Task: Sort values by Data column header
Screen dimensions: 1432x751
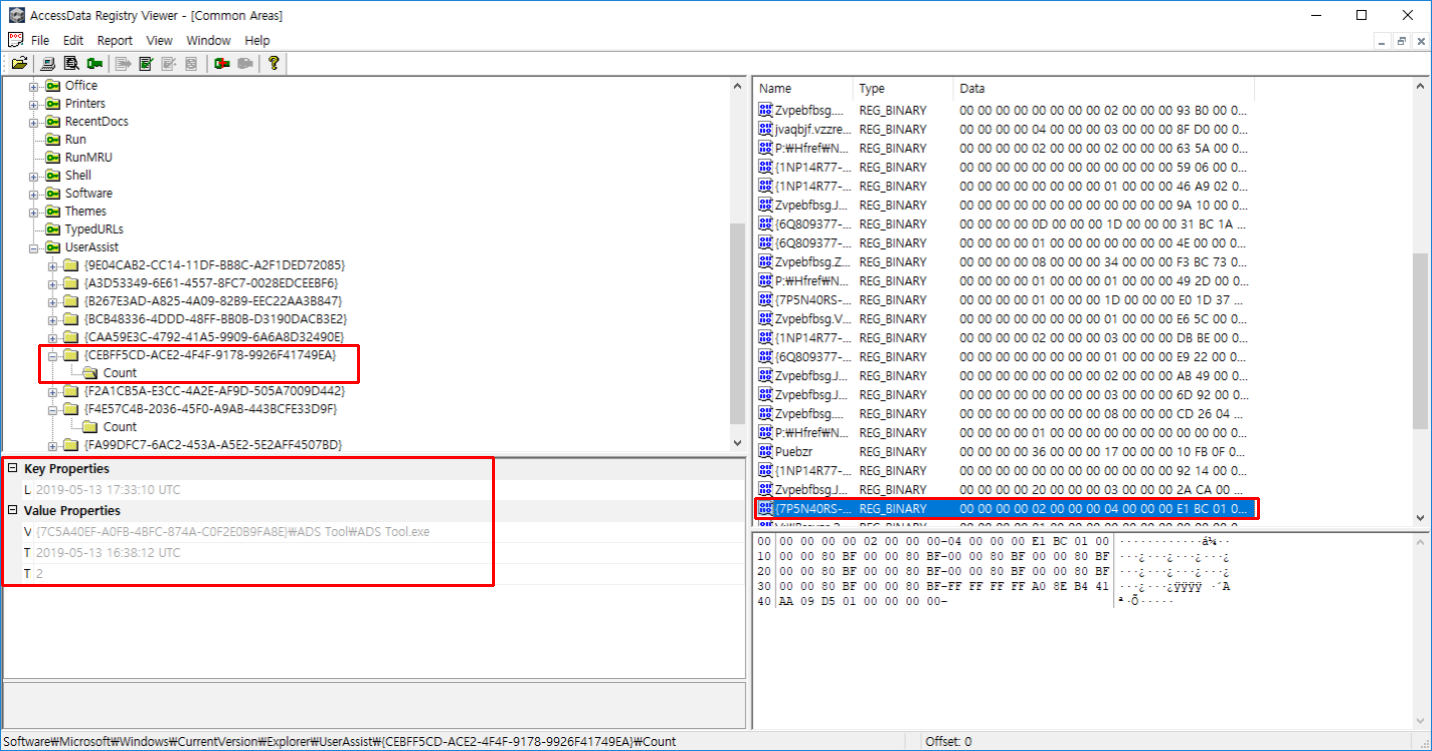Action: point(1103,89)
